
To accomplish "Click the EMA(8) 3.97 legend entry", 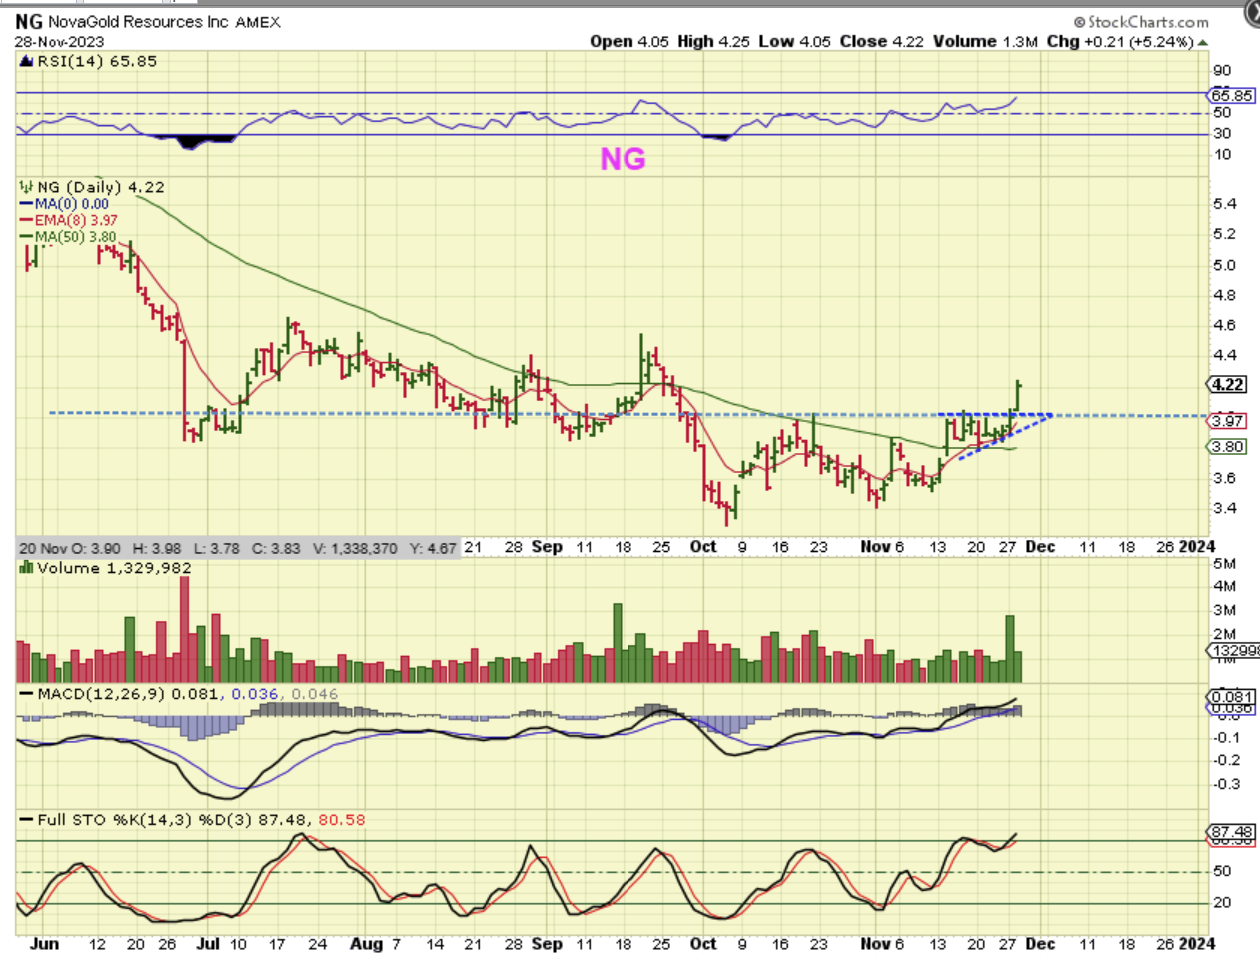I will tap(76, 220).
